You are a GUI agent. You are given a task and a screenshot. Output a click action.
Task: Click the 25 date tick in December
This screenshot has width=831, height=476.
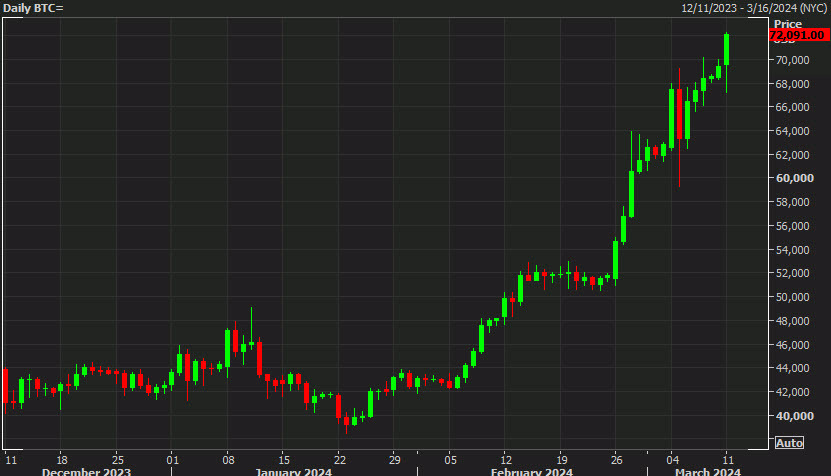118,460
